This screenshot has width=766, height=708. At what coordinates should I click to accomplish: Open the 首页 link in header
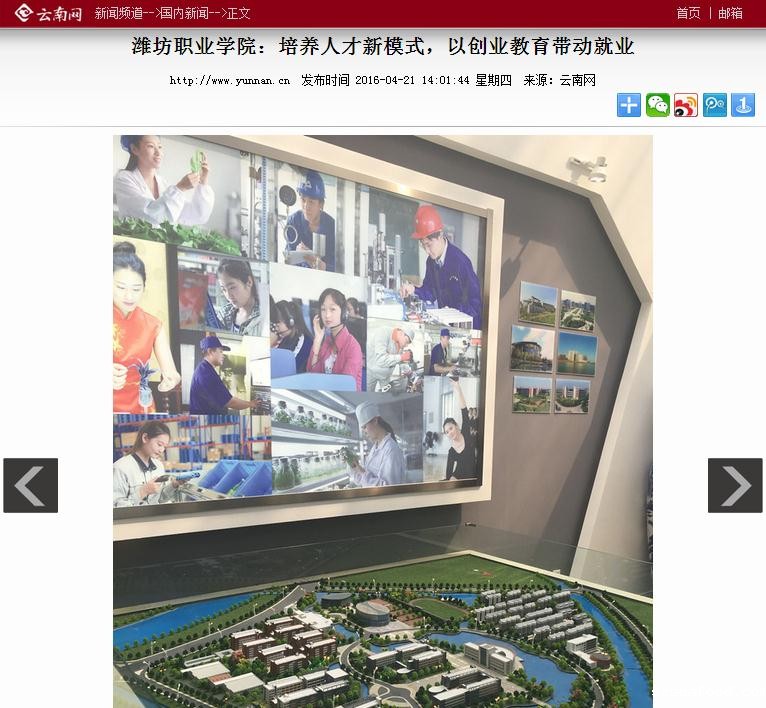click(x=688, y=13)
